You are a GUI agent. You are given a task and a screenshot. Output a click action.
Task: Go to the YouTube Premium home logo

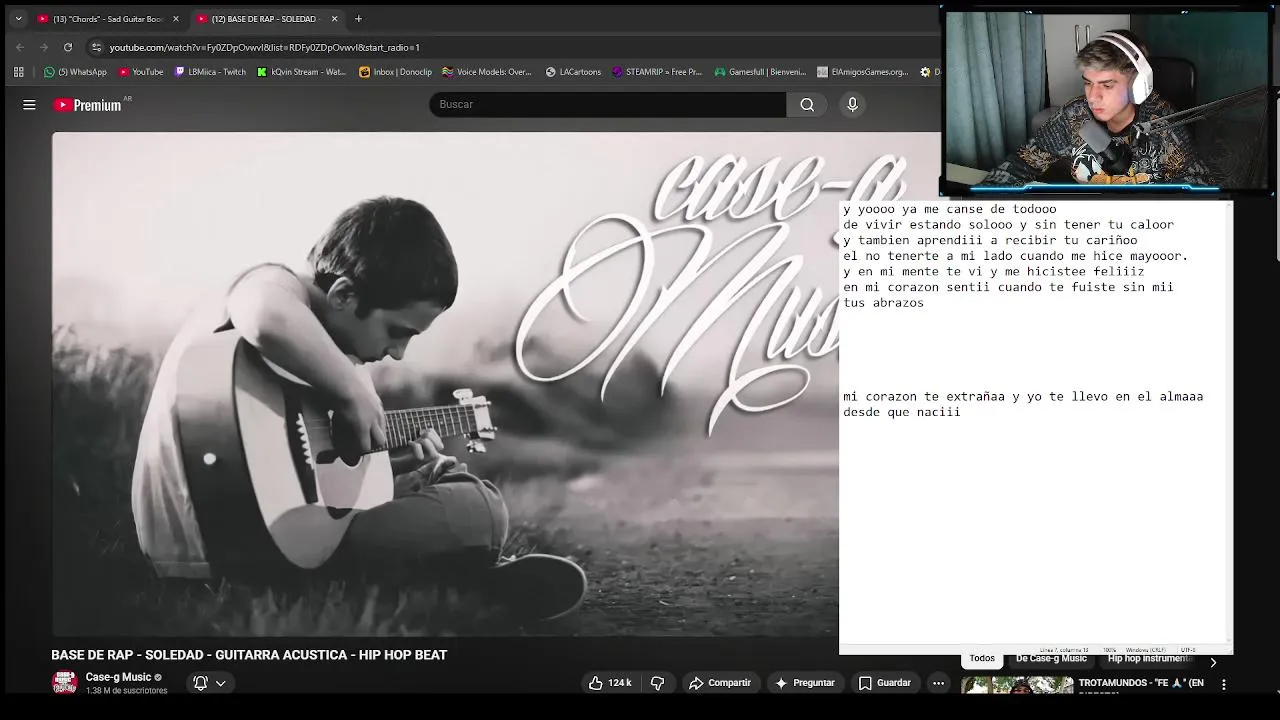pyautogui.click(x=88, y=105)
